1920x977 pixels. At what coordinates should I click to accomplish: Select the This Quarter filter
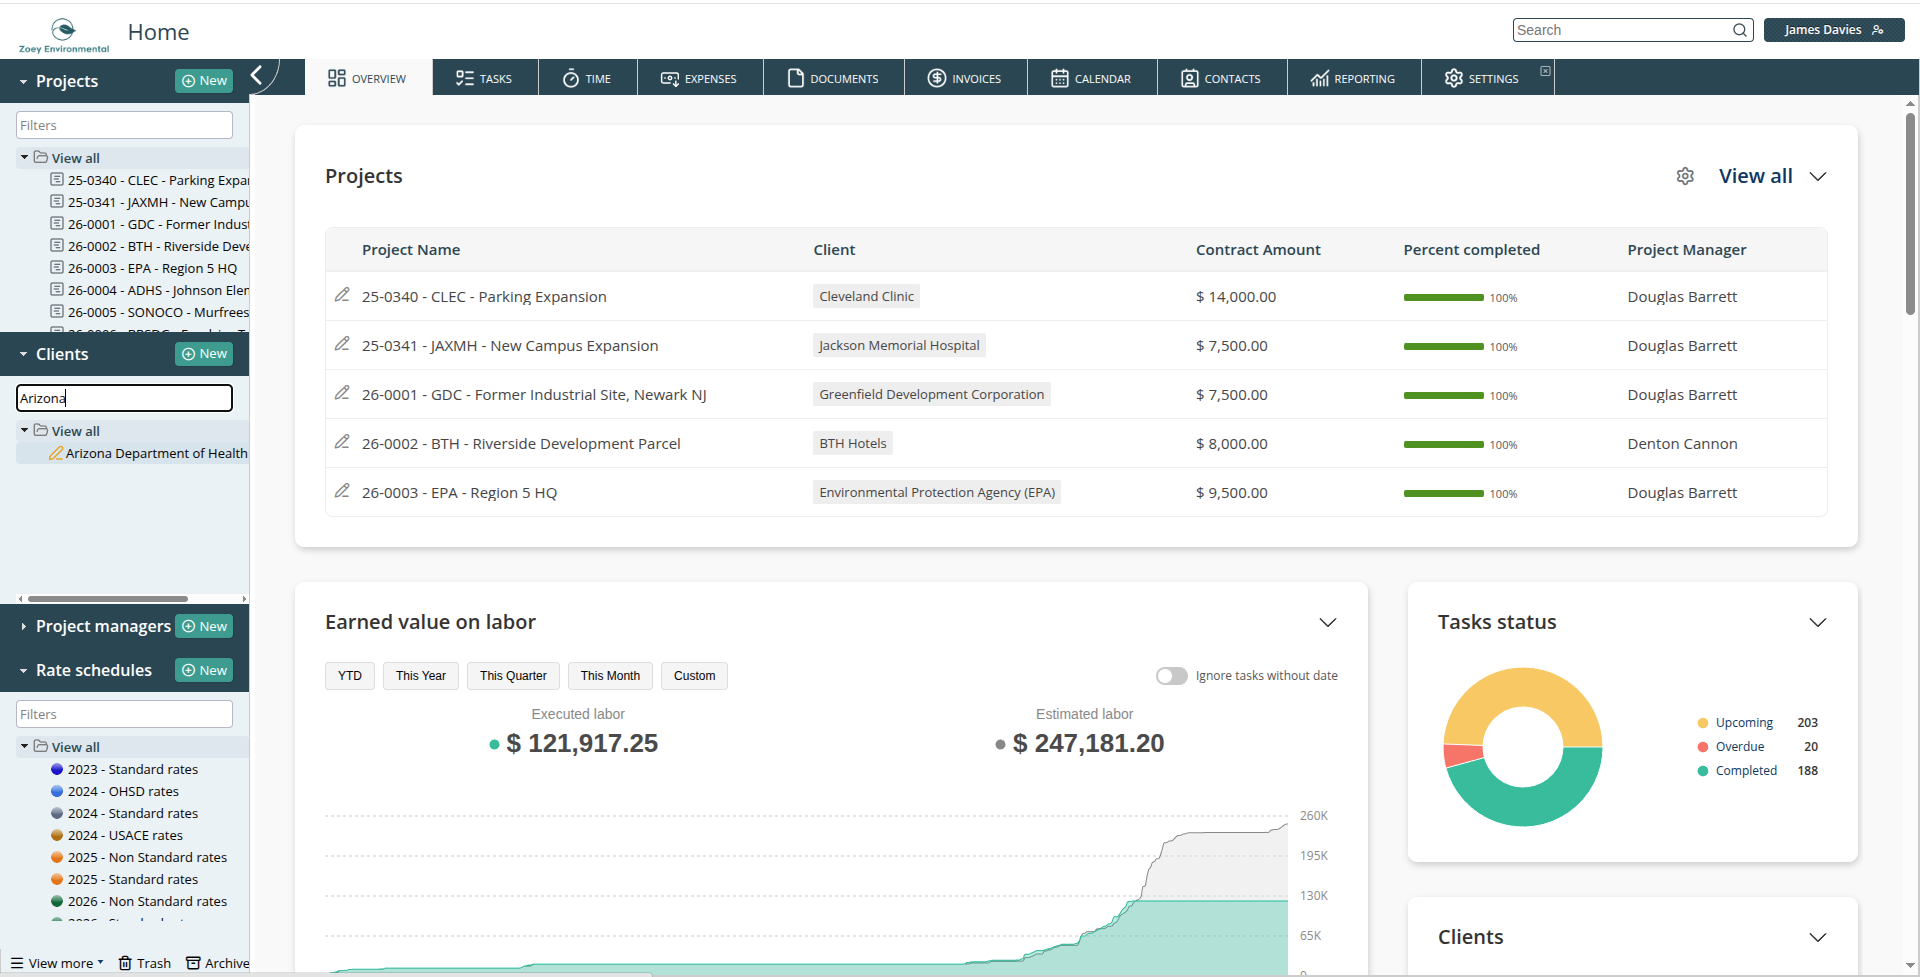coord(513,676)
